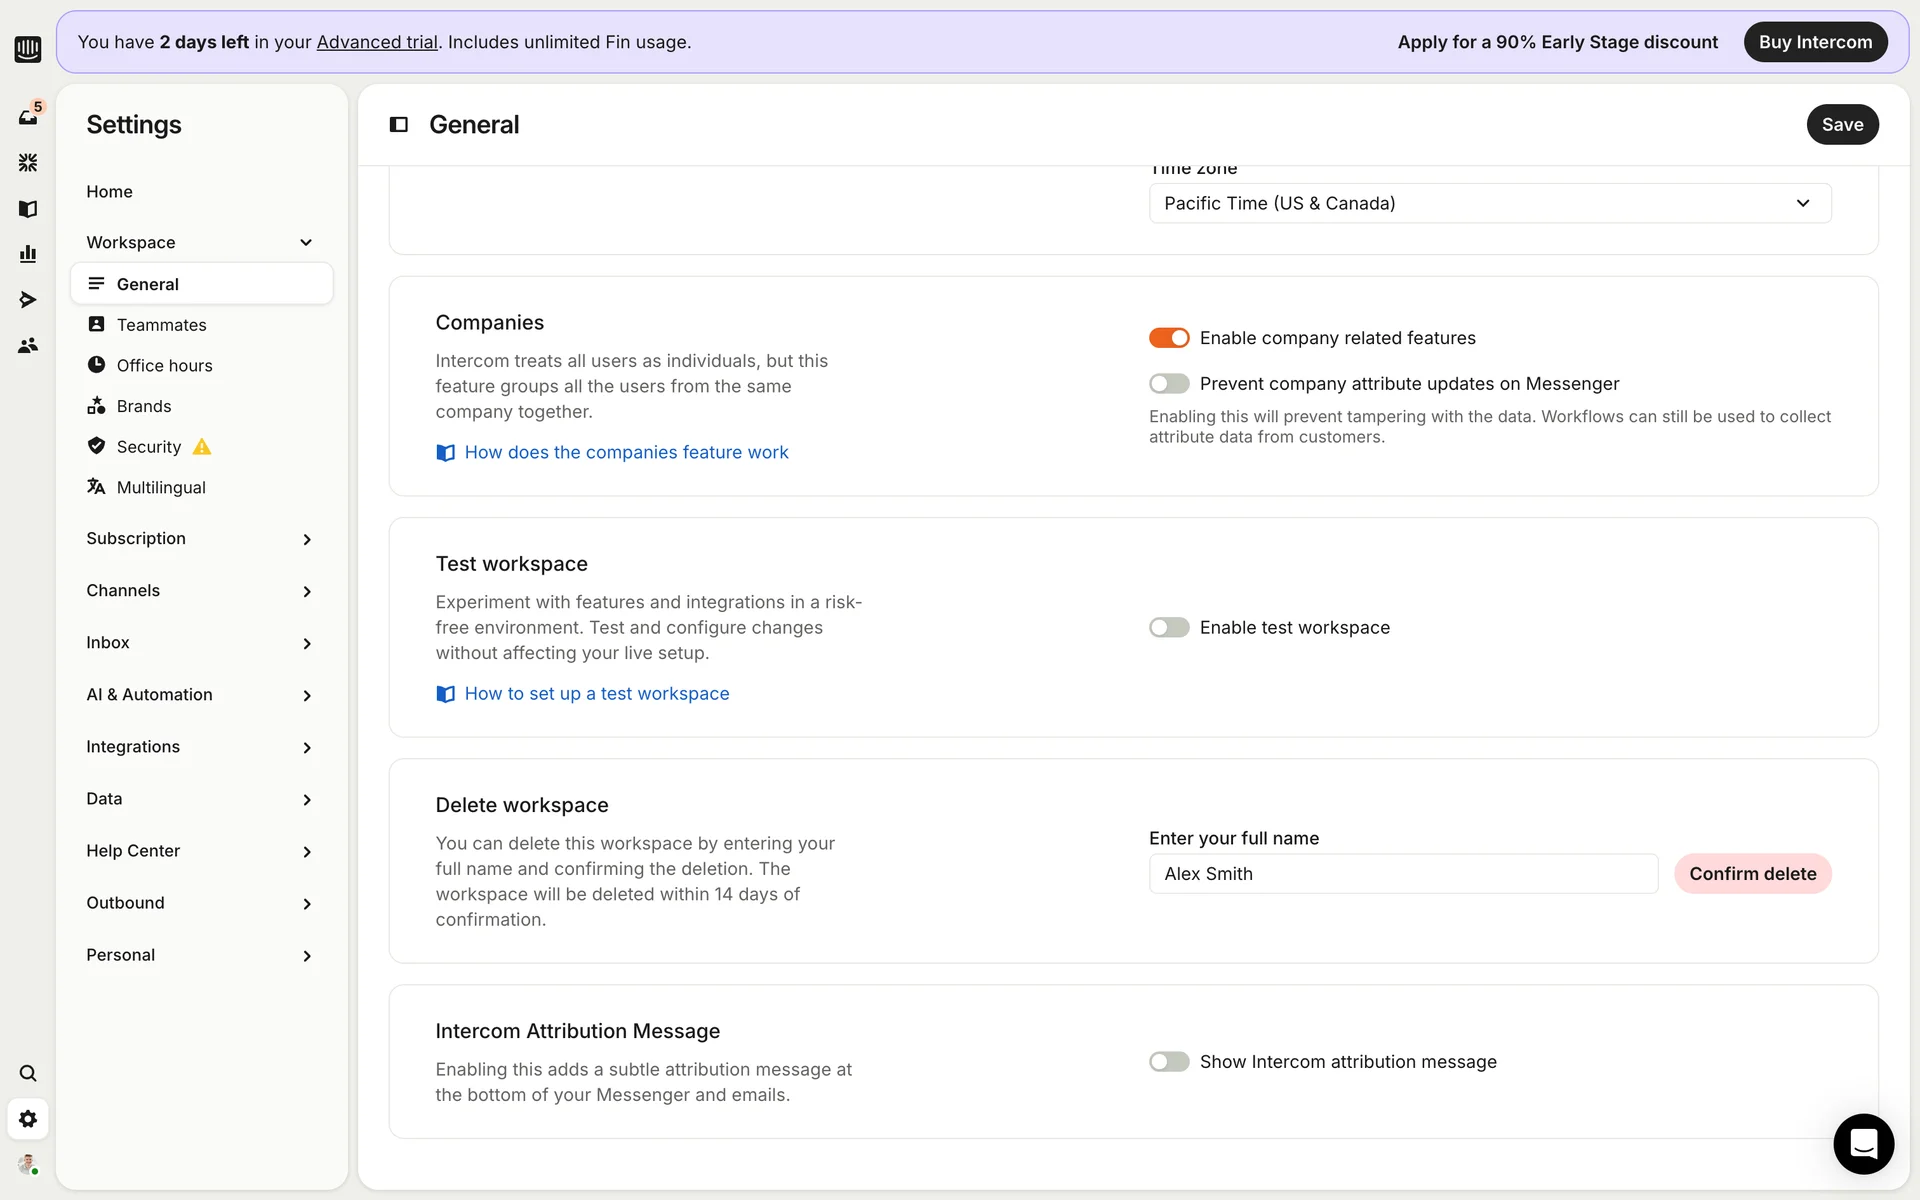Go to Teammates settings
Image resolution: width=1920 pixels, height=1200 pixels.
coord(161,325)
